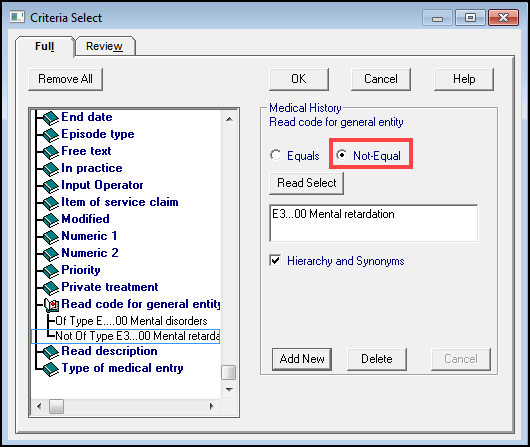The image size is (530, 447).
Task: Uncheck Hierarchy and Synonyms checkbox
Action: (x=275, y=261)
